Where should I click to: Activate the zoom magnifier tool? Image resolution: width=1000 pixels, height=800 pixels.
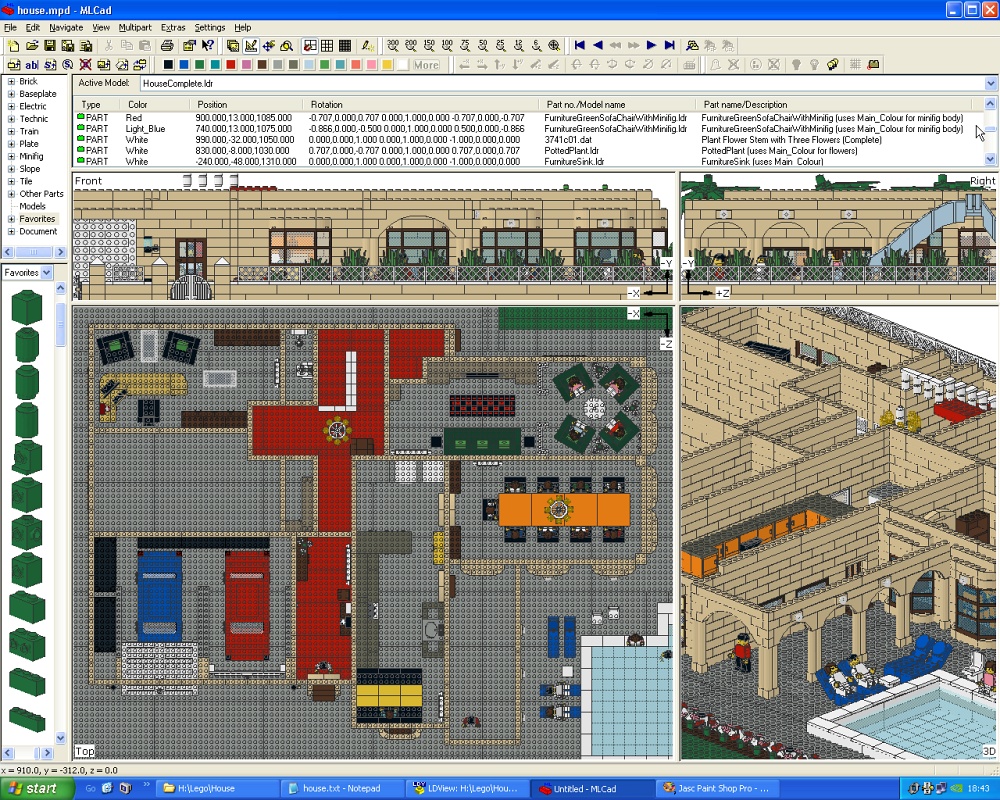(x=286, y=46)
